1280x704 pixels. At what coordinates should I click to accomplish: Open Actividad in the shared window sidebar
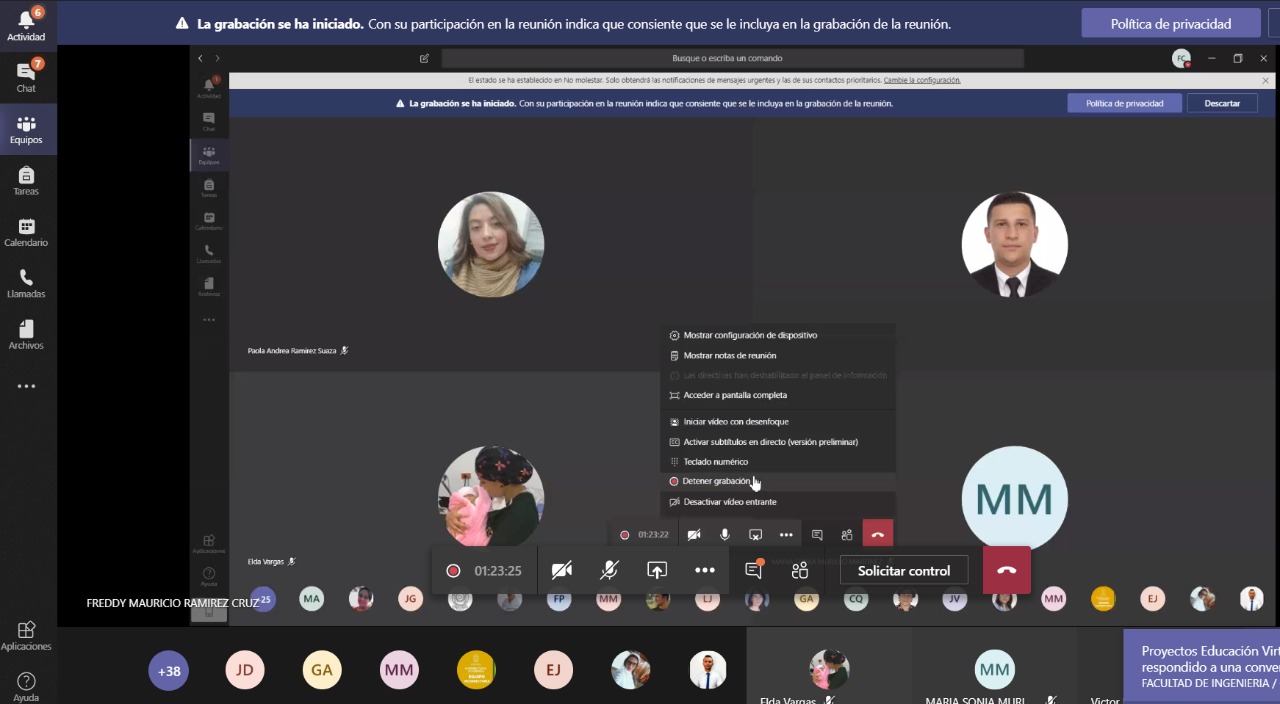tap(209, 88)
